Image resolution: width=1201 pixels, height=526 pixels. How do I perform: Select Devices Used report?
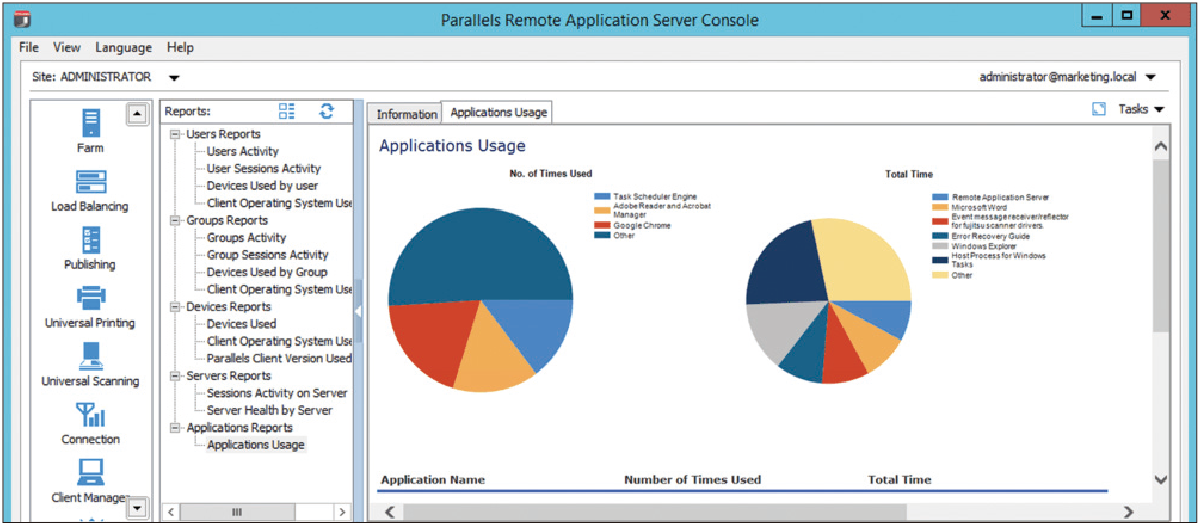tap(241, 324)
